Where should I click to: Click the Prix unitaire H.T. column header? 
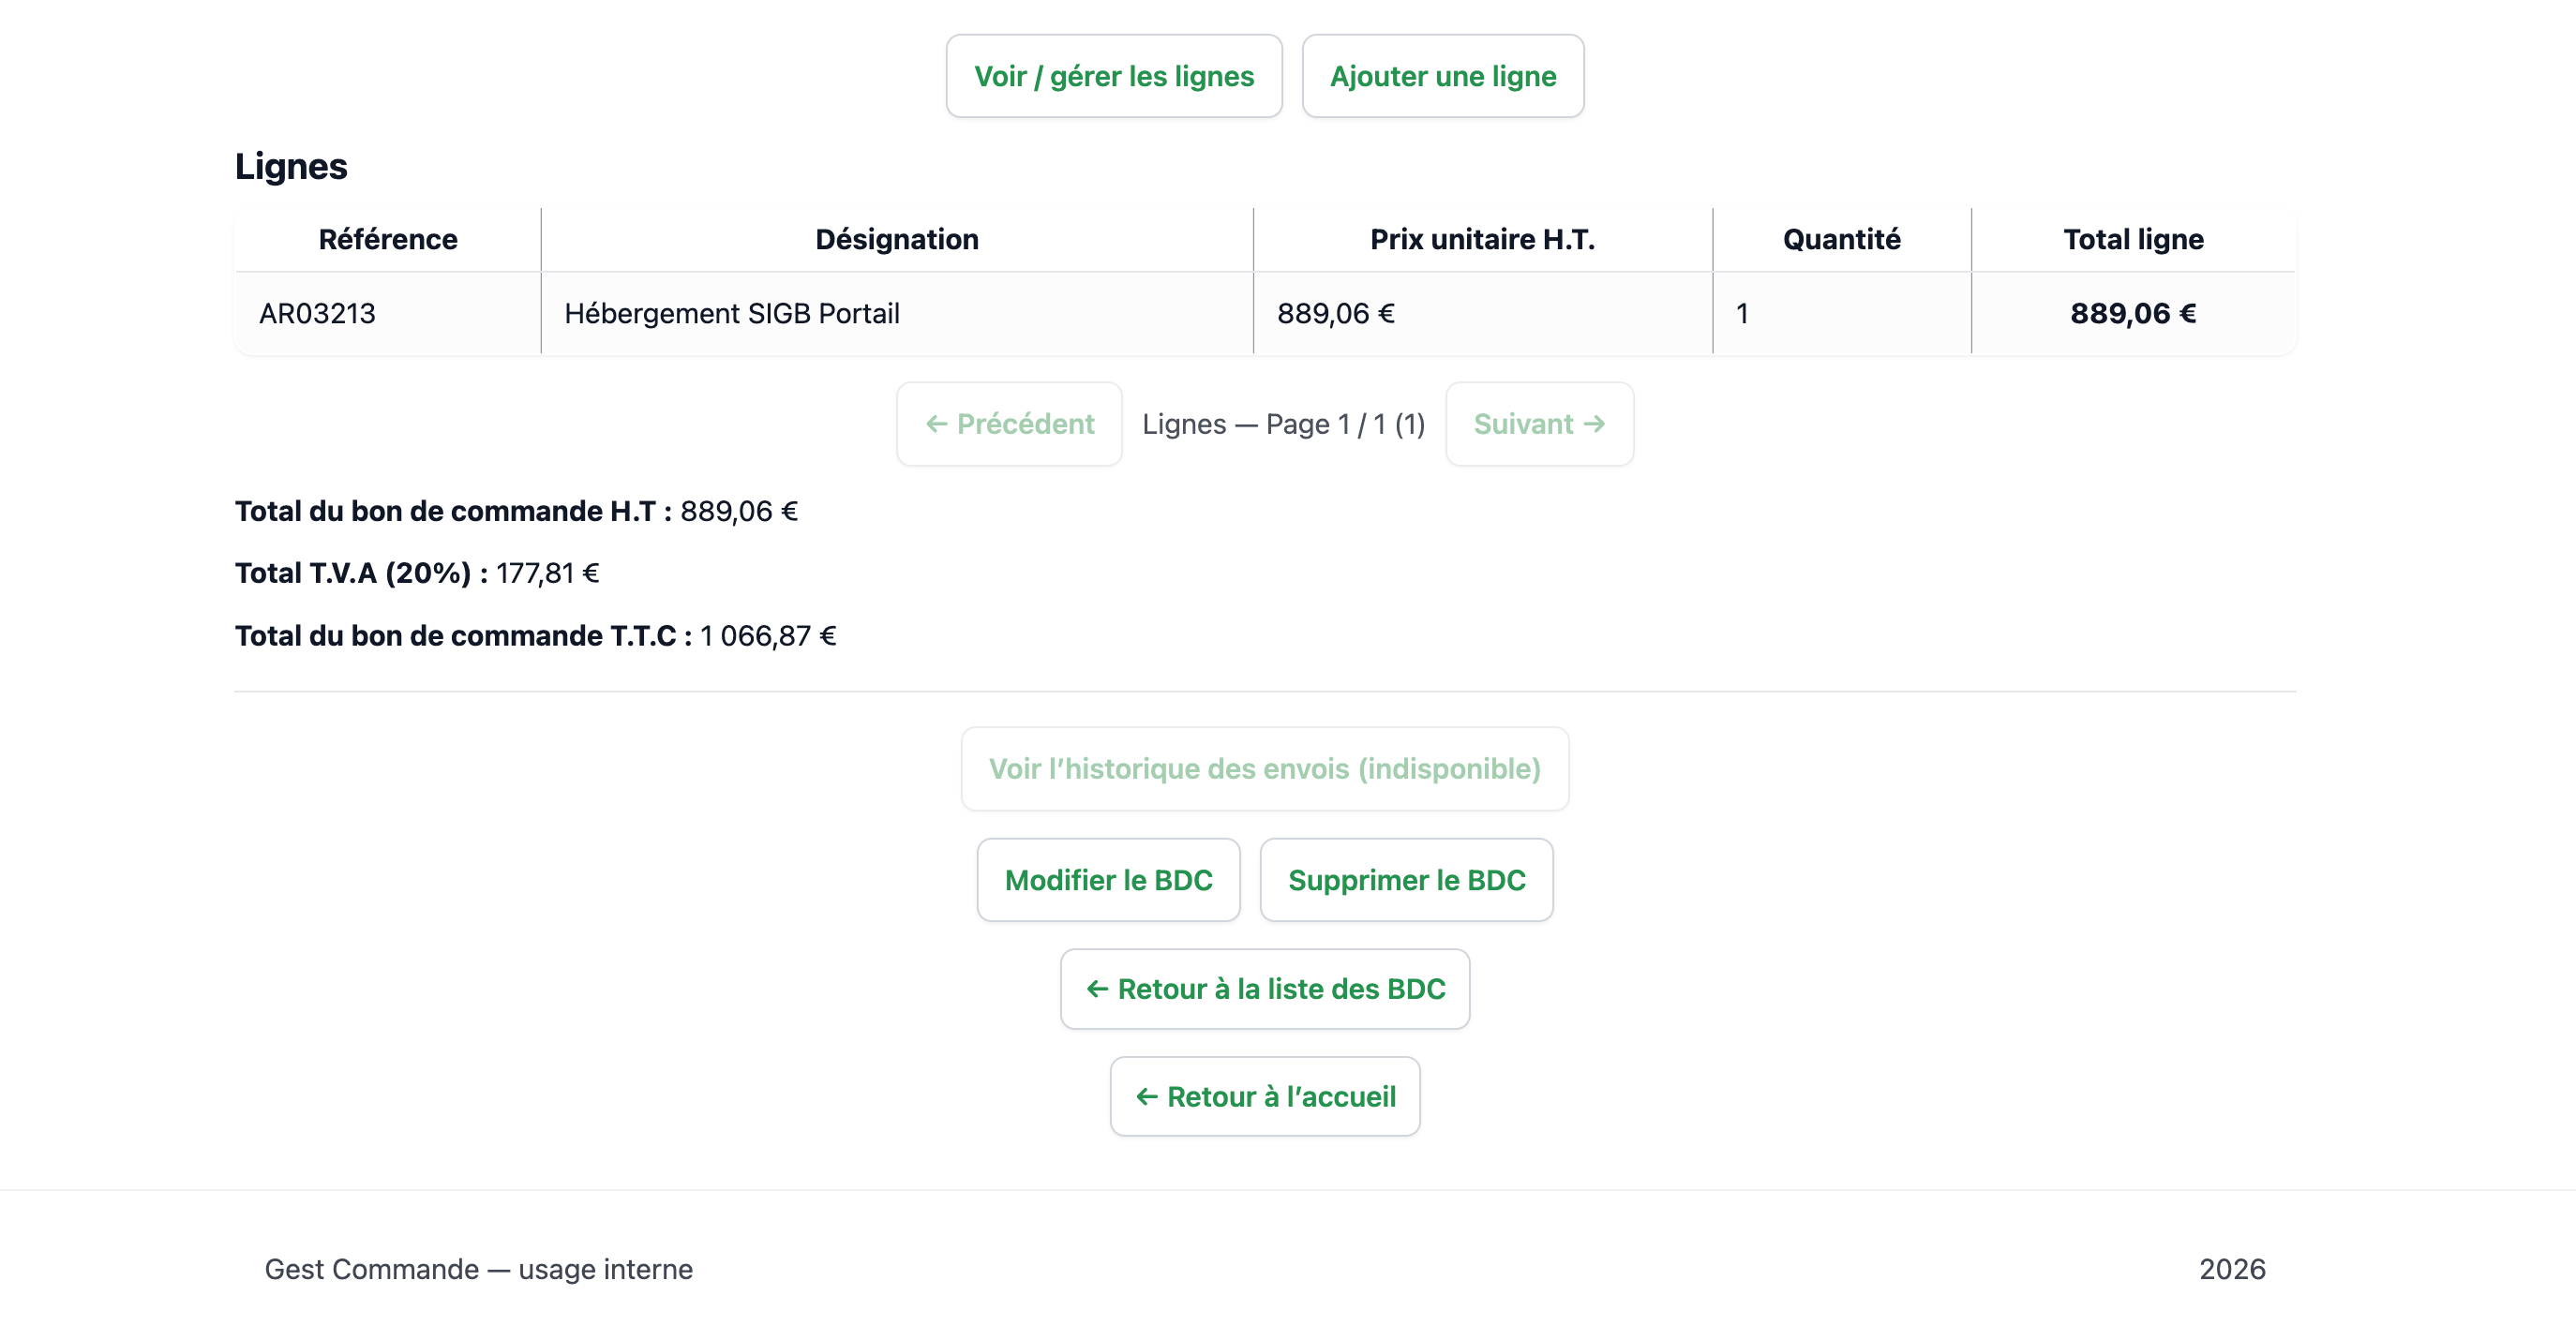coord(1482,239)
